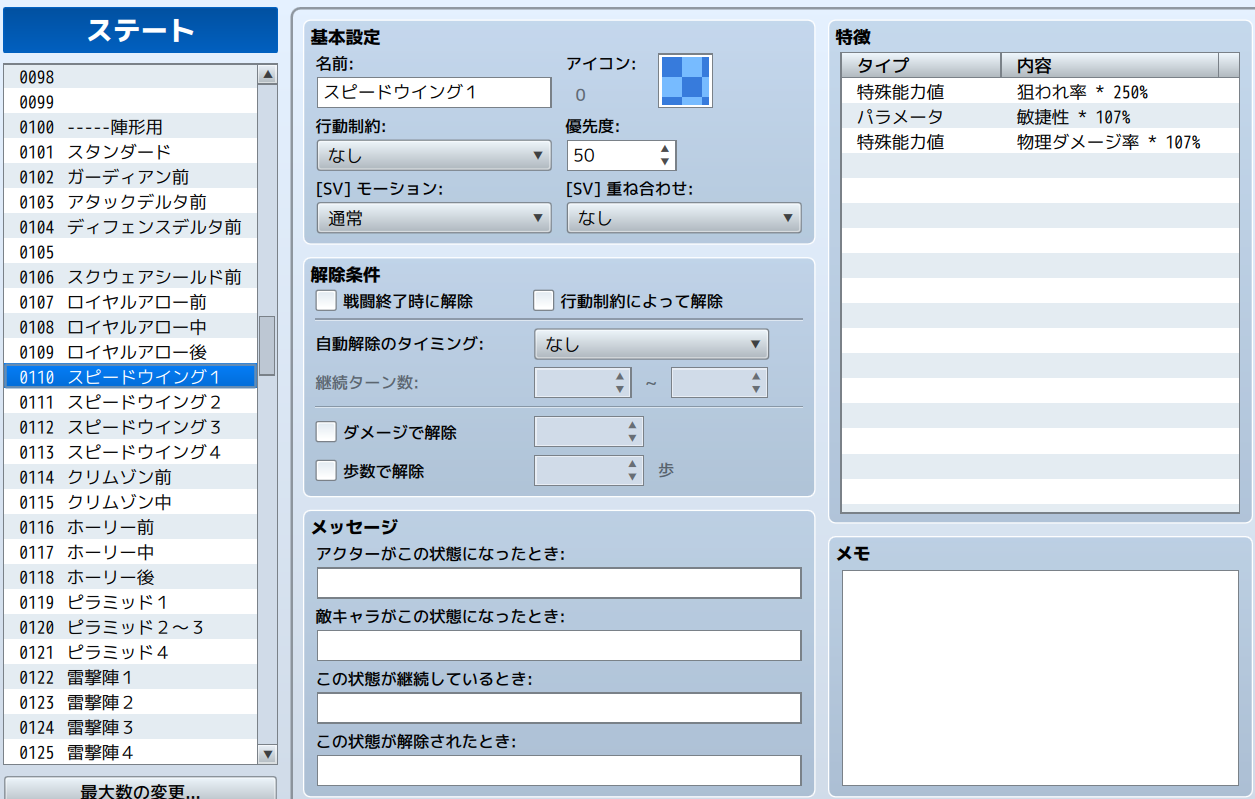This screenshot has height=799, width=1255.
Task: Open the [SV] 重ね合わせ dropdown
Action: [x=683, y=218]
